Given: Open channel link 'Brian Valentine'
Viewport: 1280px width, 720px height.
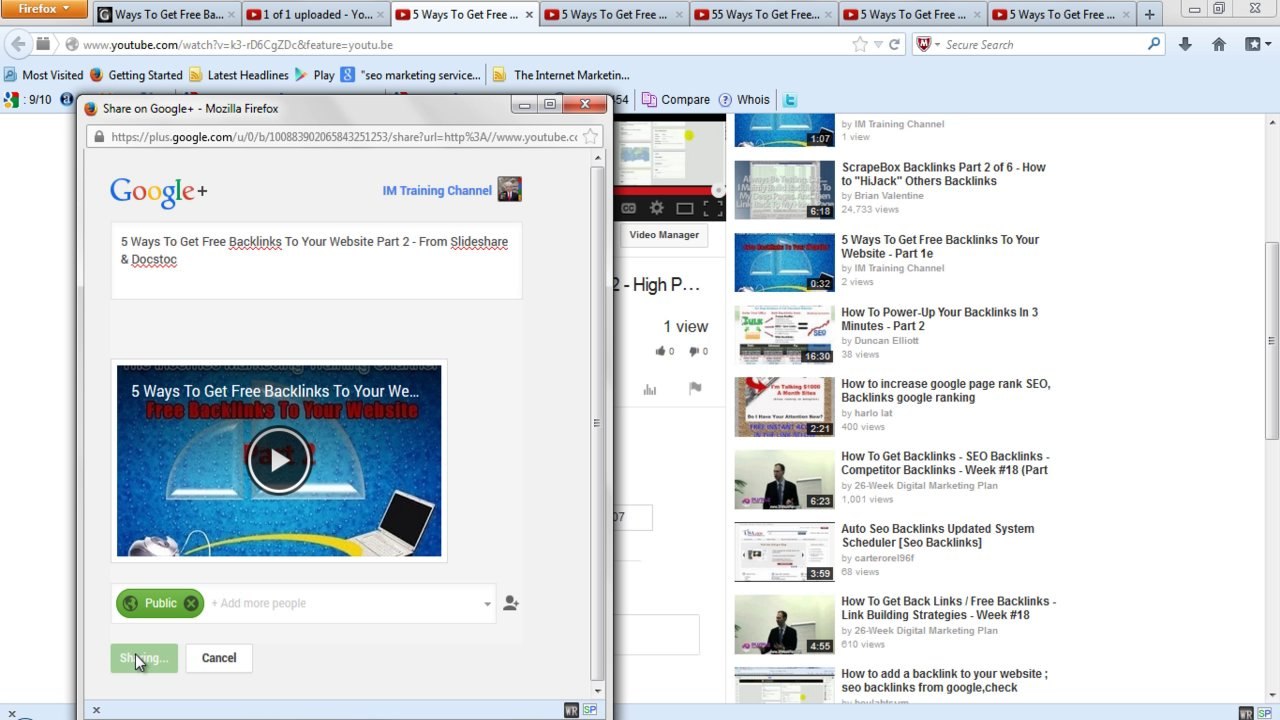Looking at the screenshot, I should [x=889, y=196].
